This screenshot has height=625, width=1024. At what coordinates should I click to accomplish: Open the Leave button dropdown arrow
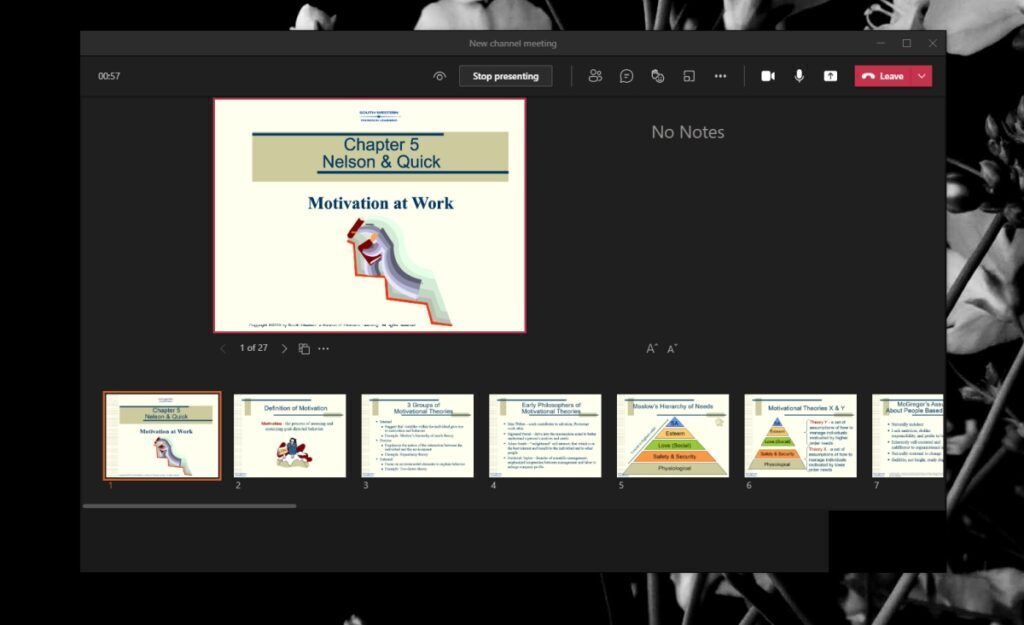920,75
